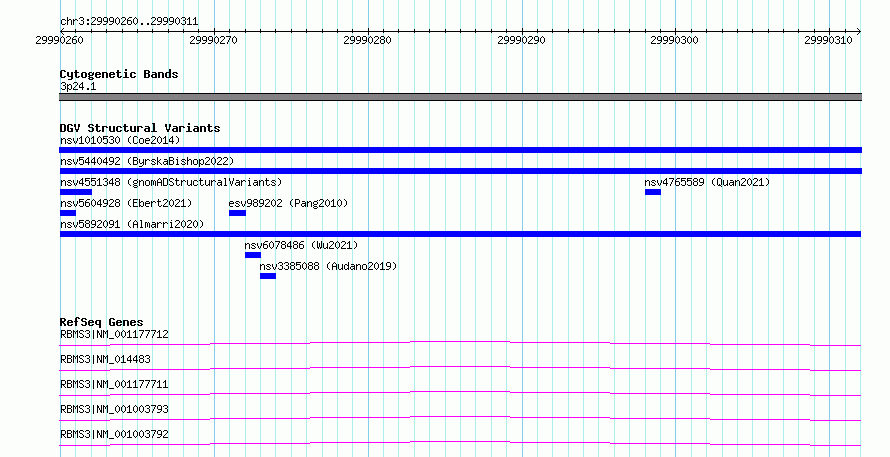890x457 pixels.
Task: Click the RBMS3|NM_001003792 transcript label
Action: pos(114,434)
